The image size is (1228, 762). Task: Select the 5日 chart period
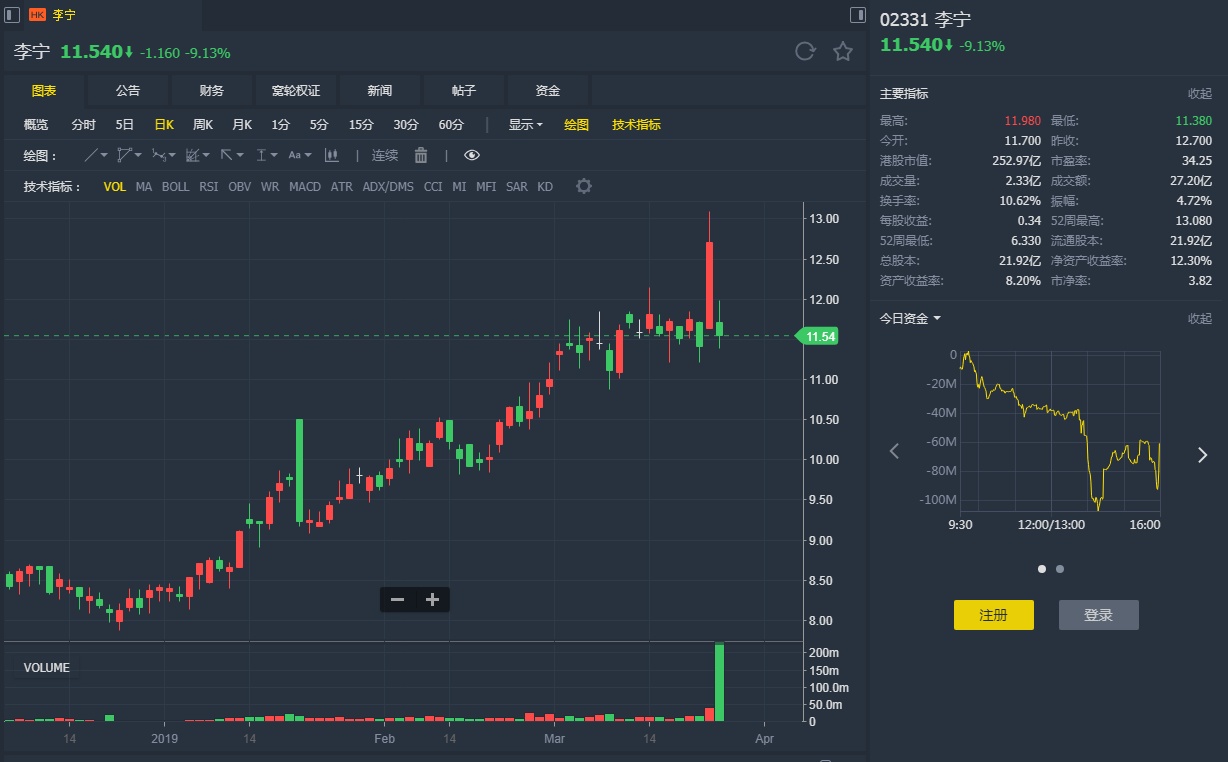click(125, 125)
